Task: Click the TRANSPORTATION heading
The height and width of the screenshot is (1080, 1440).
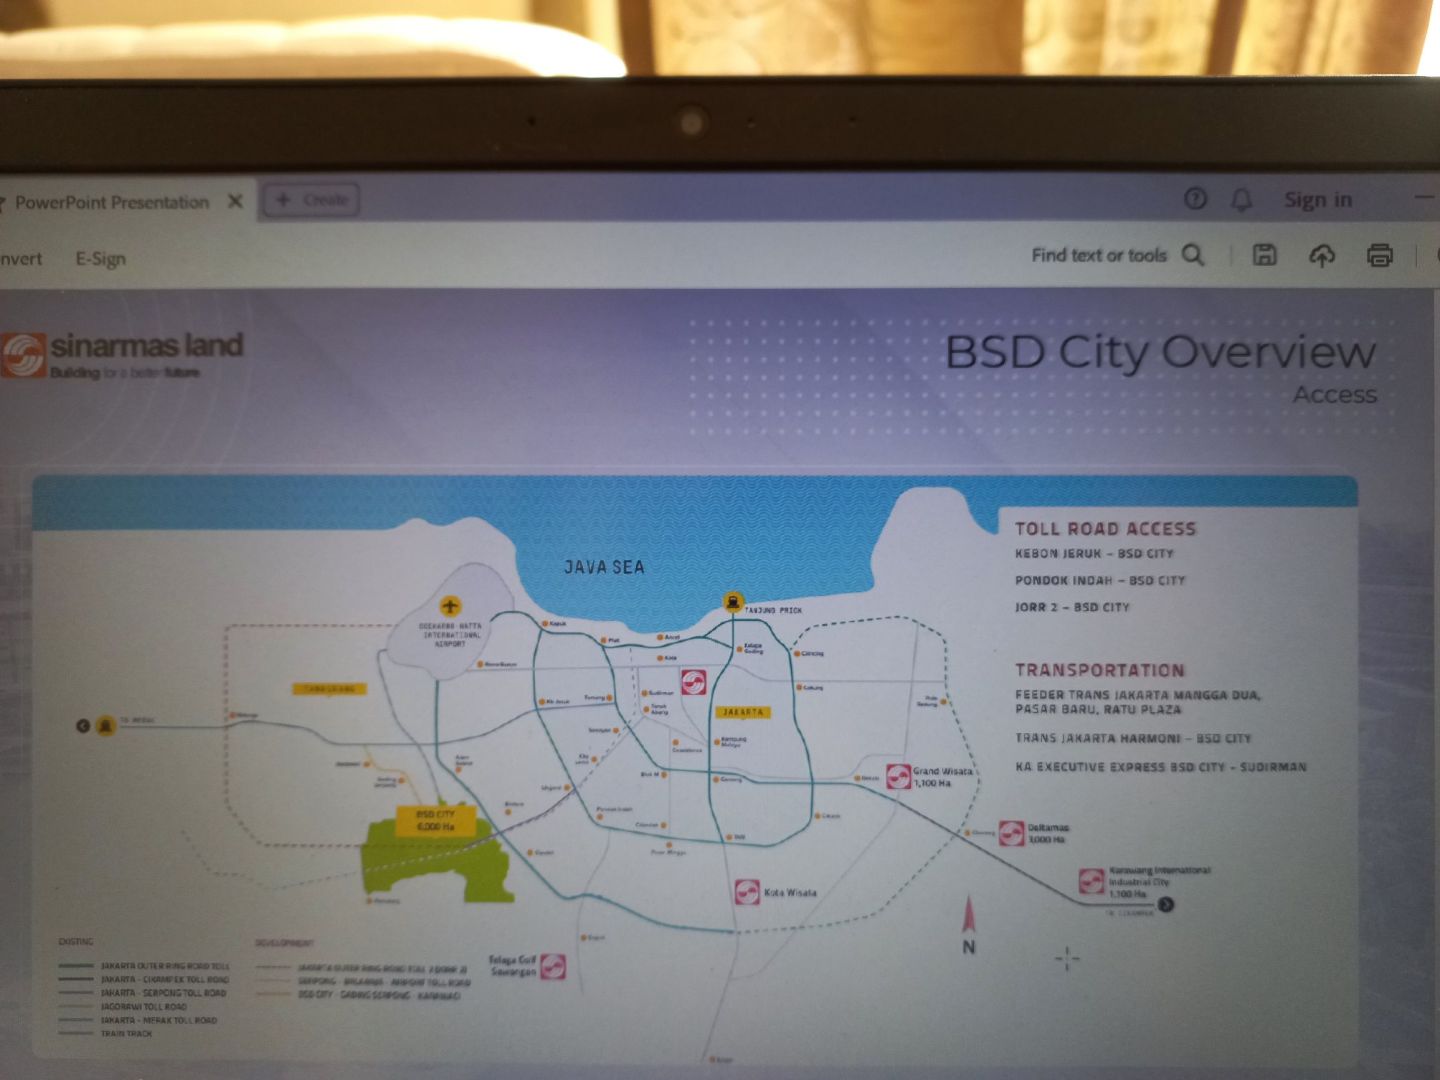Action: [1100, 670]
